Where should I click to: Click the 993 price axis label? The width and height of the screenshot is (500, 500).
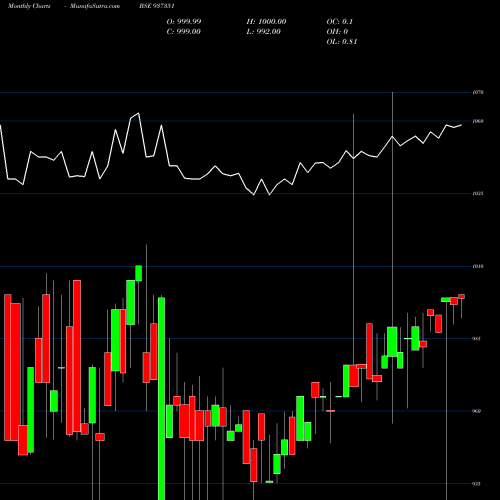coord(477,339)
